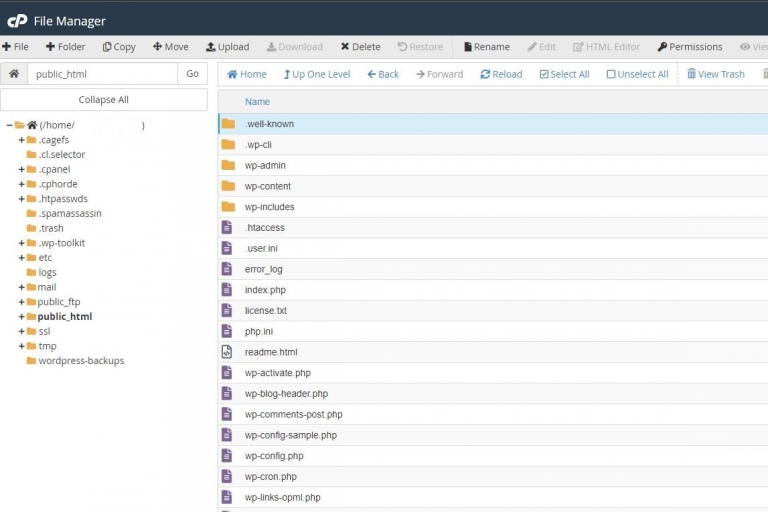Click the .well-known folder icon

(228, 123)
